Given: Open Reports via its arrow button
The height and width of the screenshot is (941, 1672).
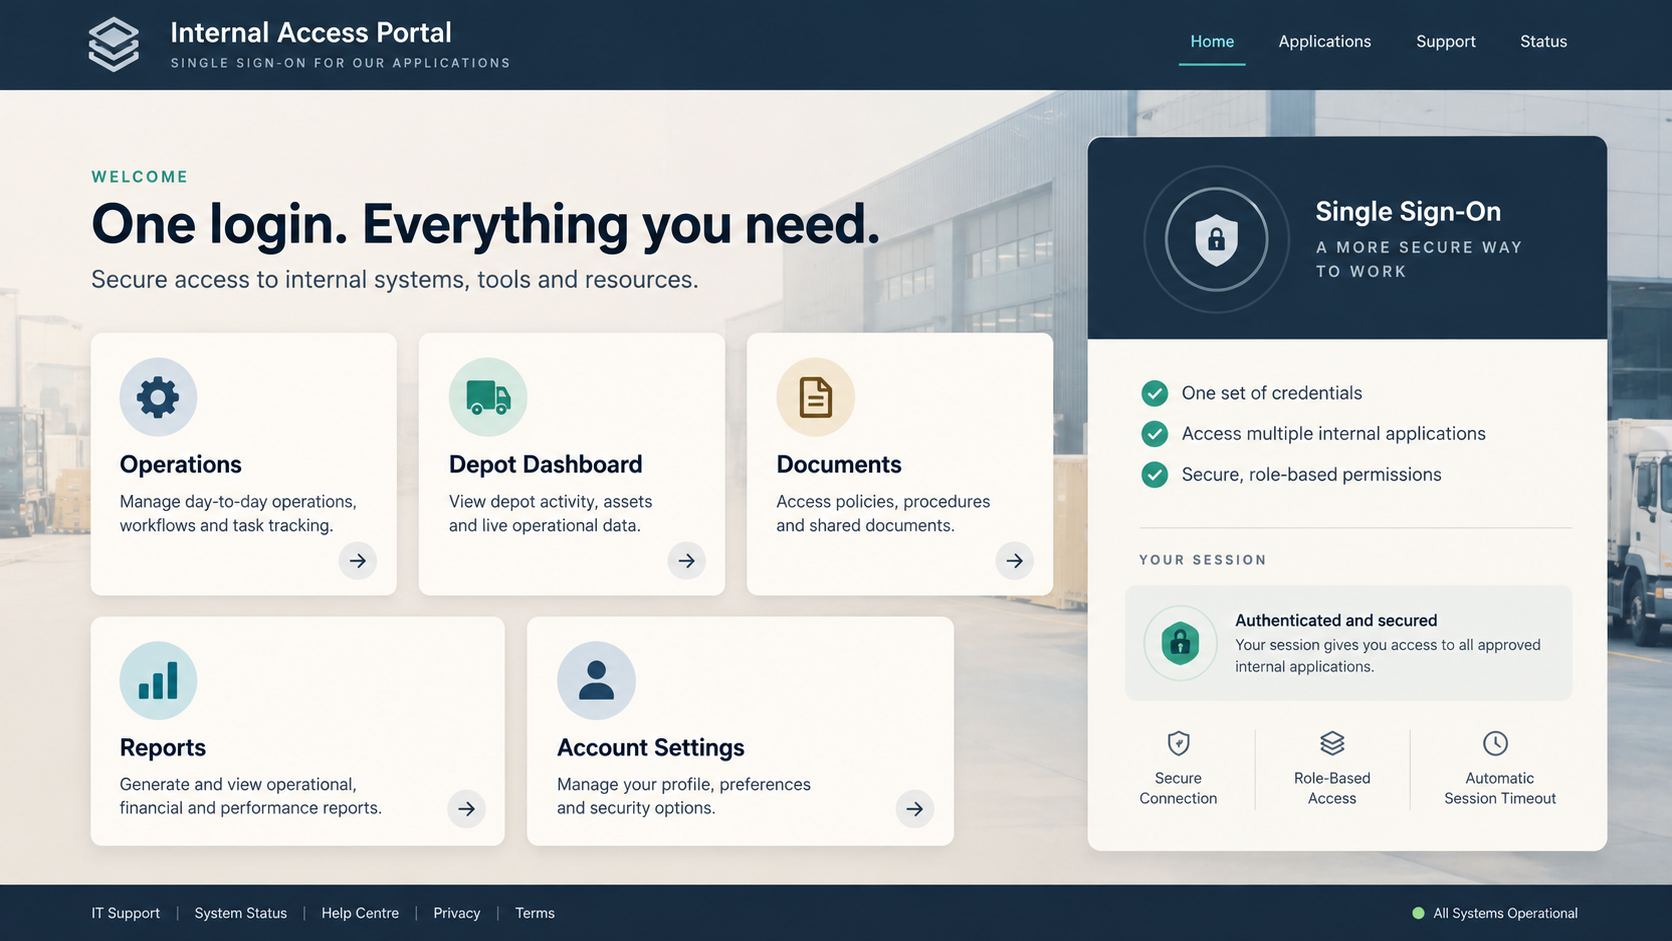Looking at the screenshot, I should [466, 808].
